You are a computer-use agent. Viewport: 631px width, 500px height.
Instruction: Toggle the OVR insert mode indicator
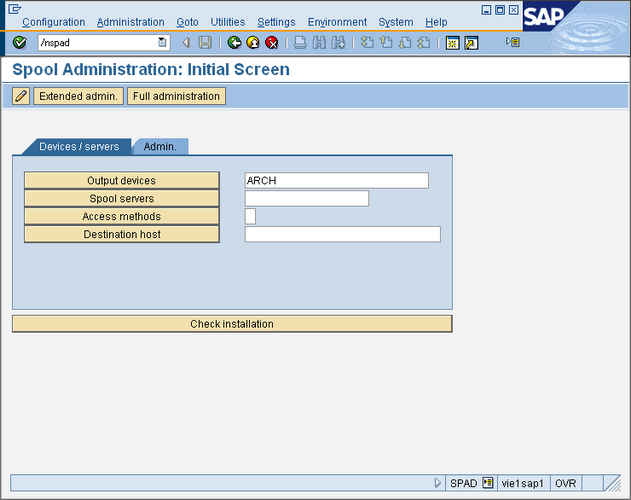point(566,482)
